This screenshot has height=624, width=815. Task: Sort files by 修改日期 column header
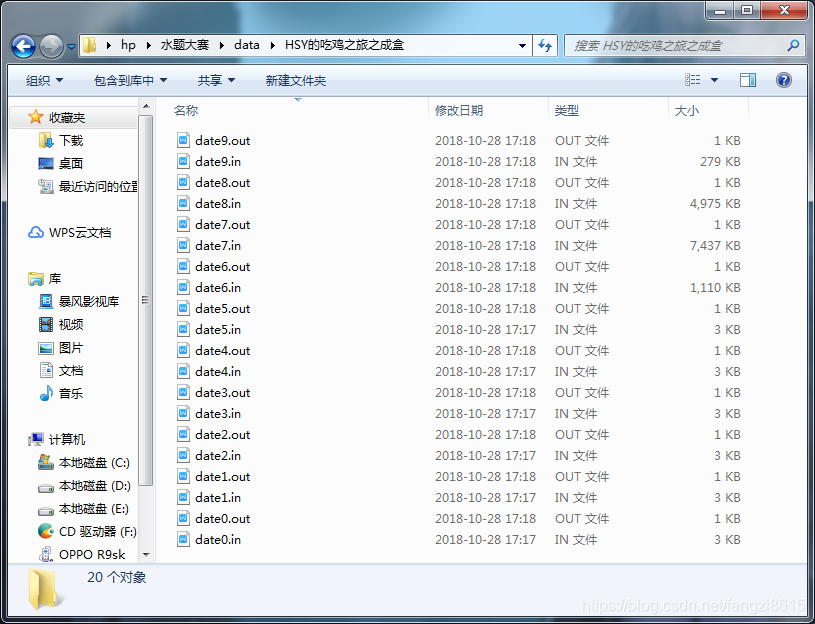459,110
